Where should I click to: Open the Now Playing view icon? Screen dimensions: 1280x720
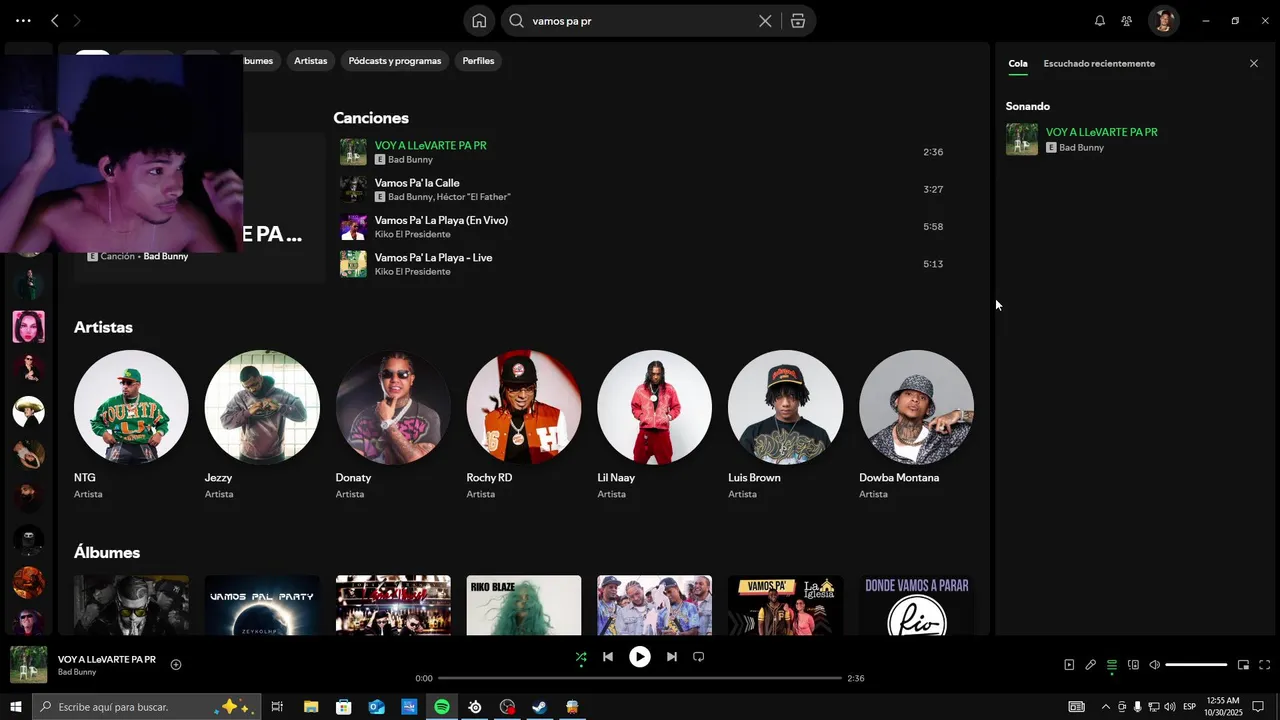pos(1069,665)
